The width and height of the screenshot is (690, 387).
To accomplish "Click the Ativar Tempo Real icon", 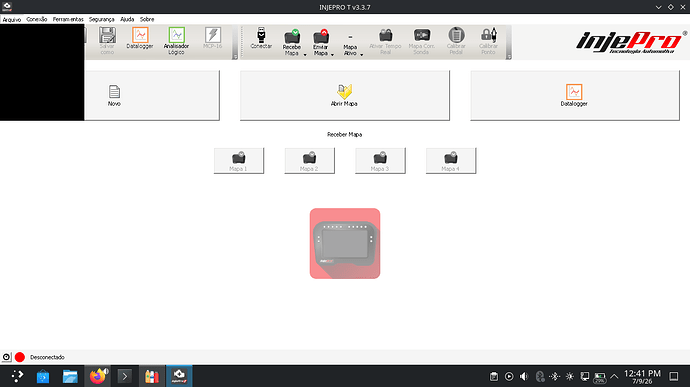I will 385,35.
